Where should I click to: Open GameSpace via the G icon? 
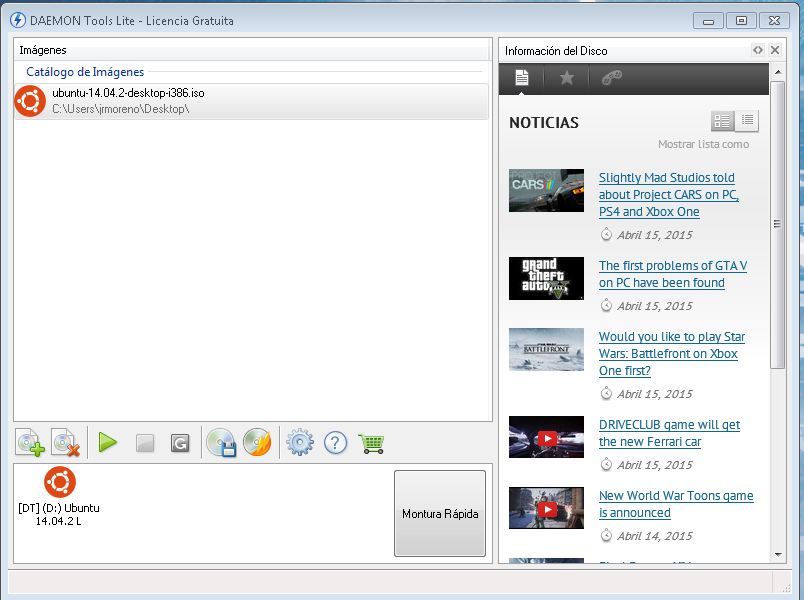tap(180, 443)
